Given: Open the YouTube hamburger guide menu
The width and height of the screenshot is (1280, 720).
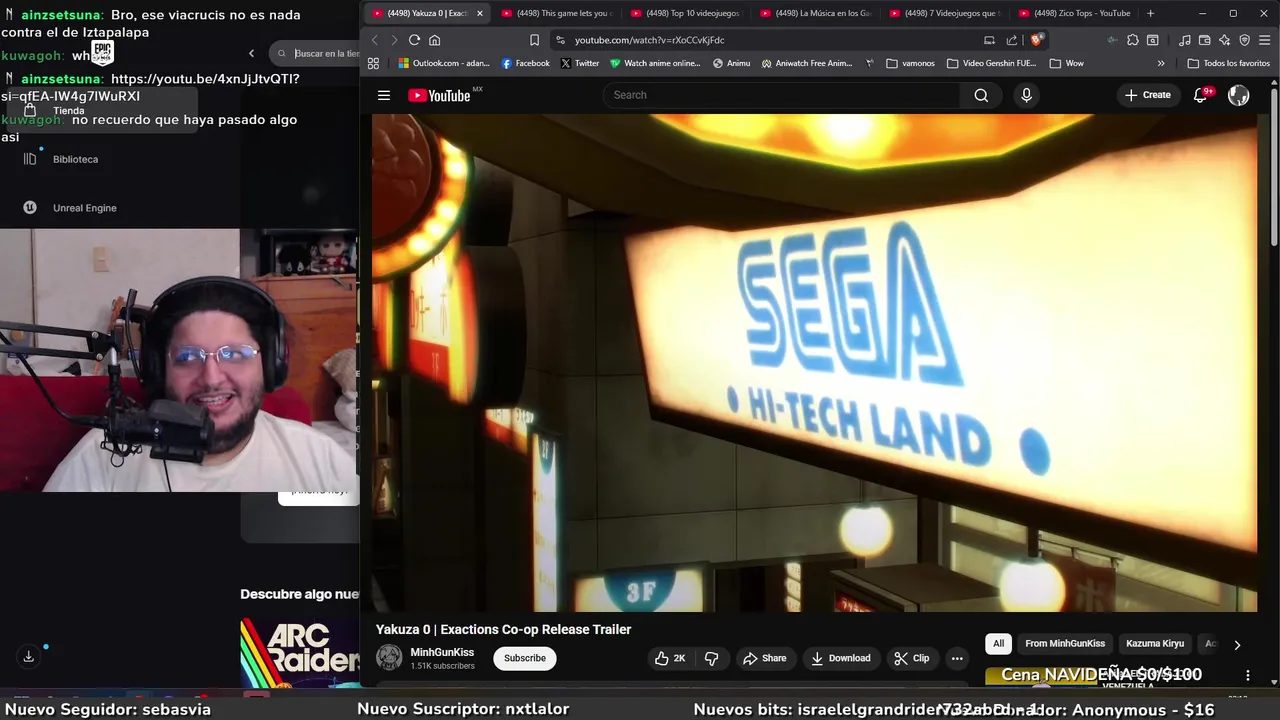Looking at the screenshot, I should 384,95.
